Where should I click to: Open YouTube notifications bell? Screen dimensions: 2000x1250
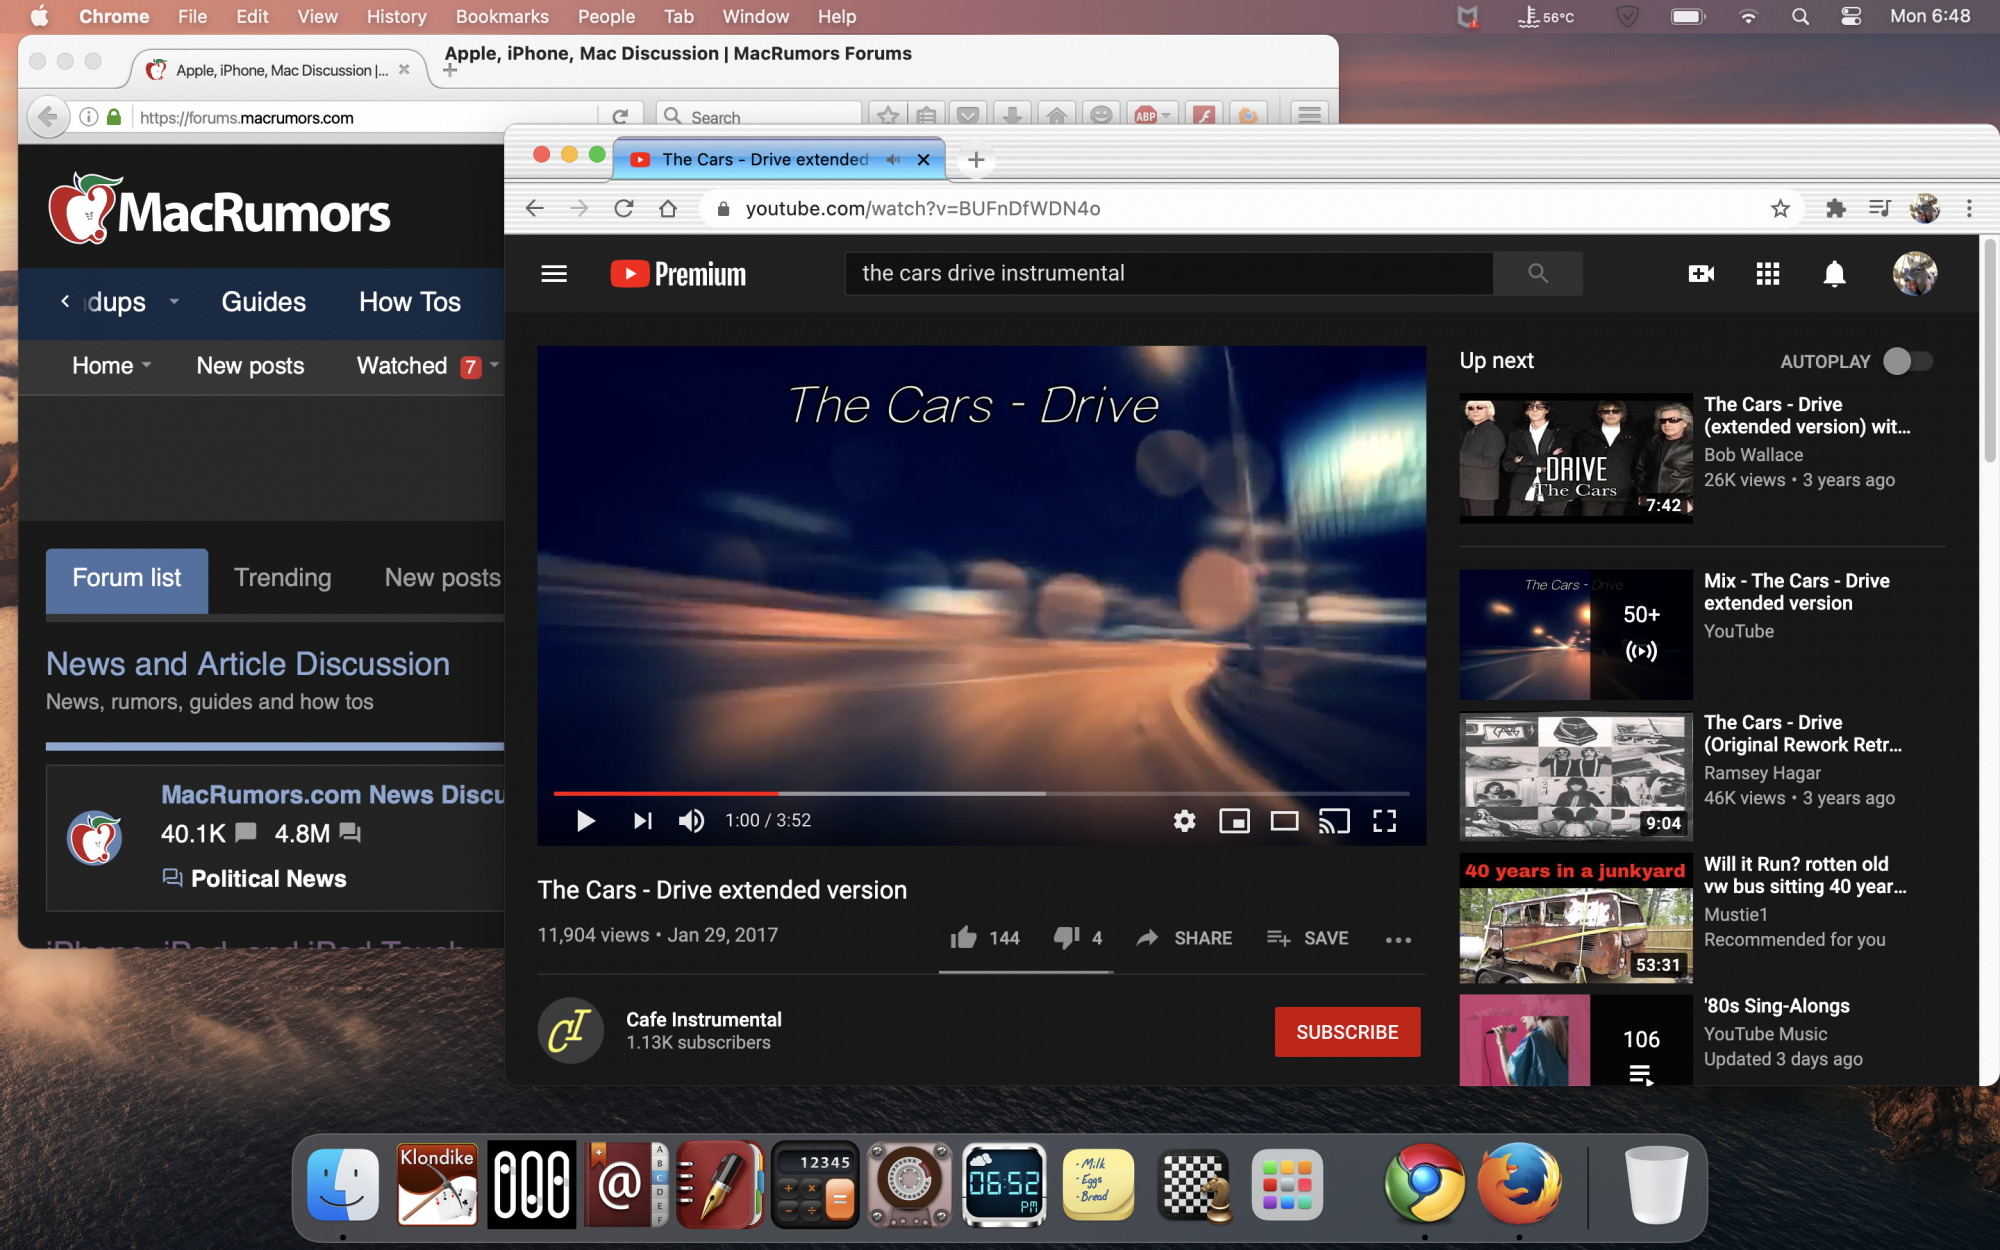(1834, 274)
